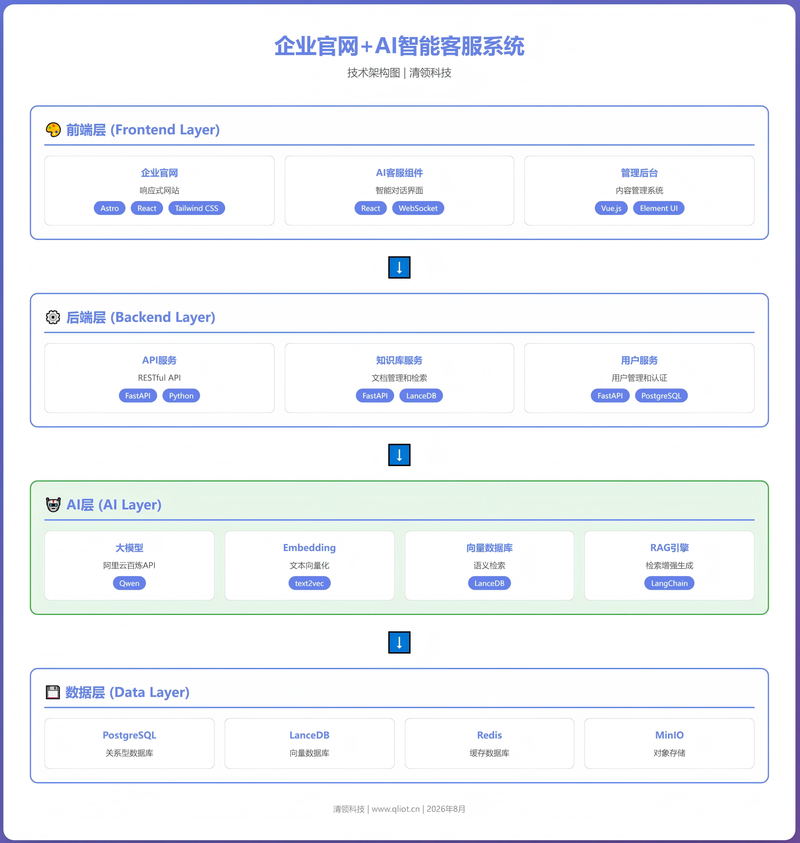Click the 文本向量化 description
The width and height of the screenshot is (800, 843).
pyautogui.click(x=309, y=566)
